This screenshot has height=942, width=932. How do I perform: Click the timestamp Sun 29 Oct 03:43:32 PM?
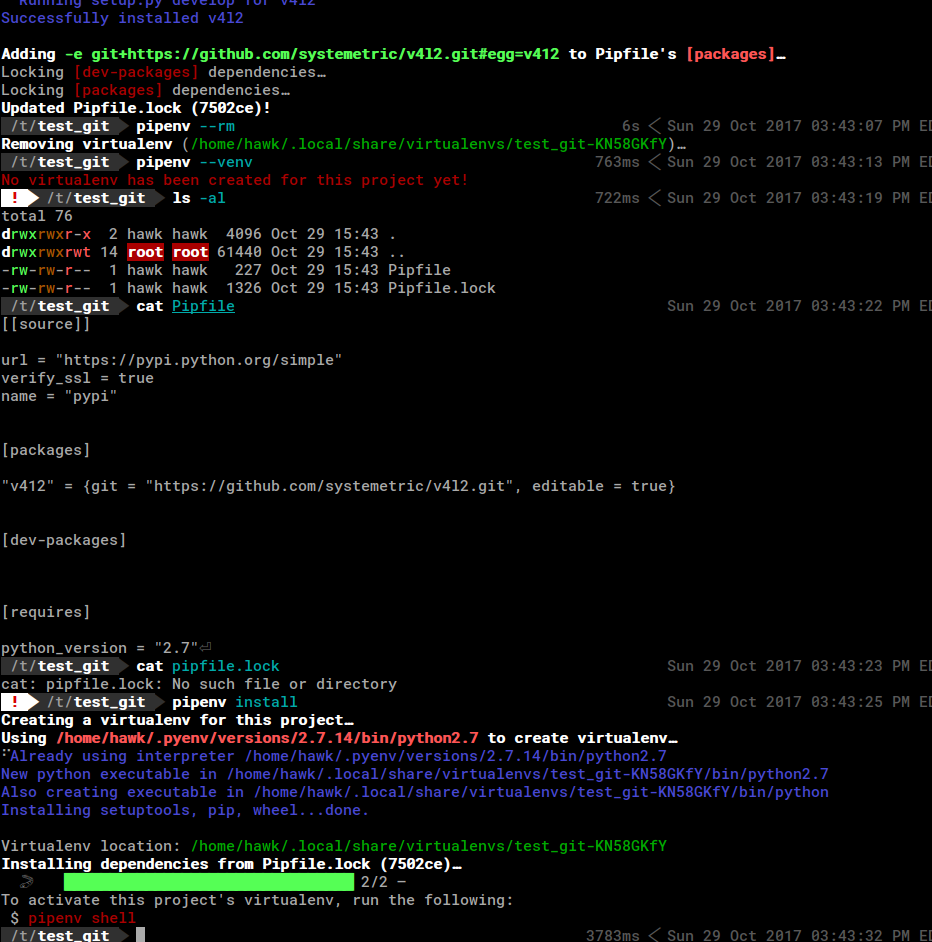[x=790, y=935]
